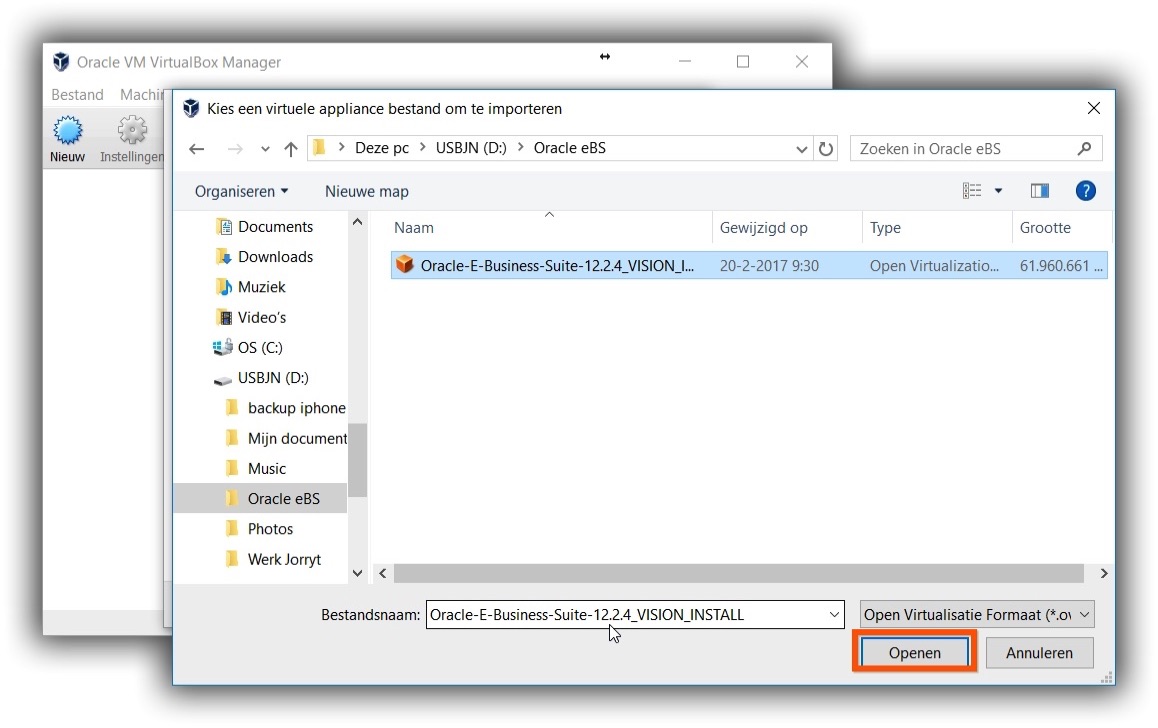Click the search magnifier icon
This screenshot has width=1158, height=728.
(1084, 148)
